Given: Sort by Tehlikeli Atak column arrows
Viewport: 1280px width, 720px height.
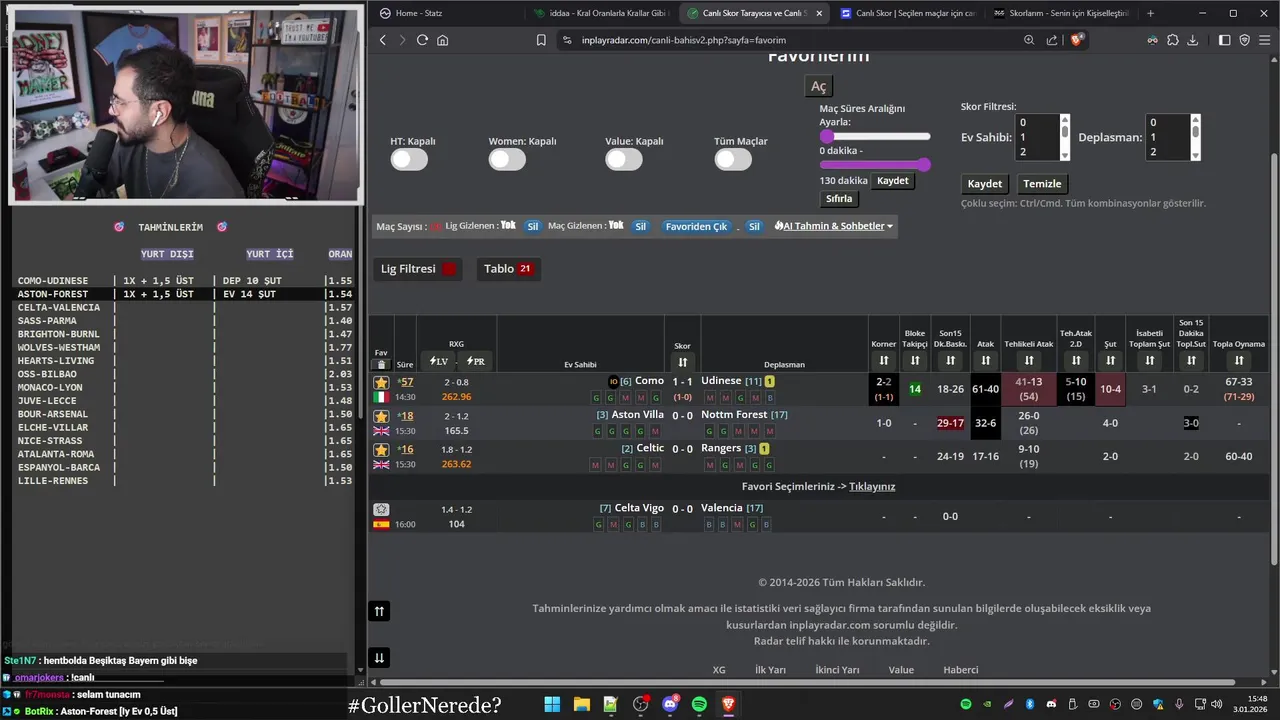Looking at the screenshot, I should 1029,361.
